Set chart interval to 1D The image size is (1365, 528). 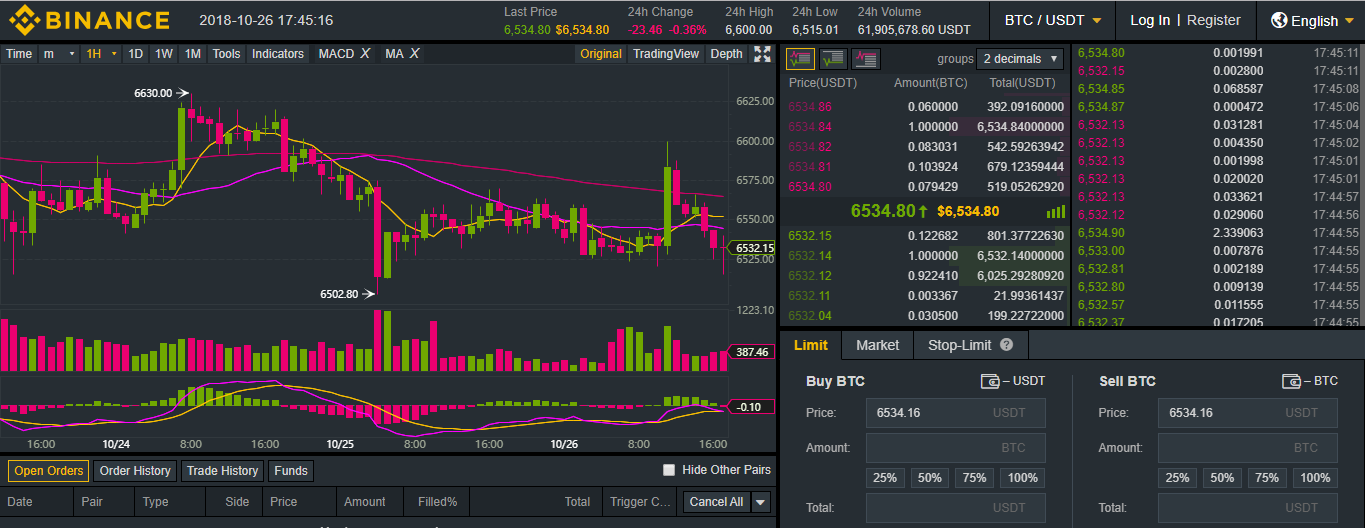[x=136, y=54]
